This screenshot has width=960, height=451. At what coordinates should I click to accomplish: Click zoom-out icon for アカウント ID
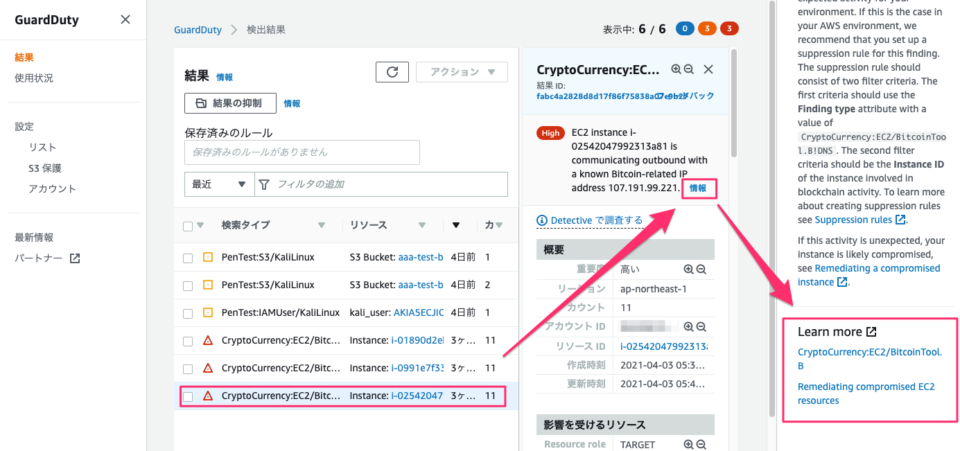[701, 327]
